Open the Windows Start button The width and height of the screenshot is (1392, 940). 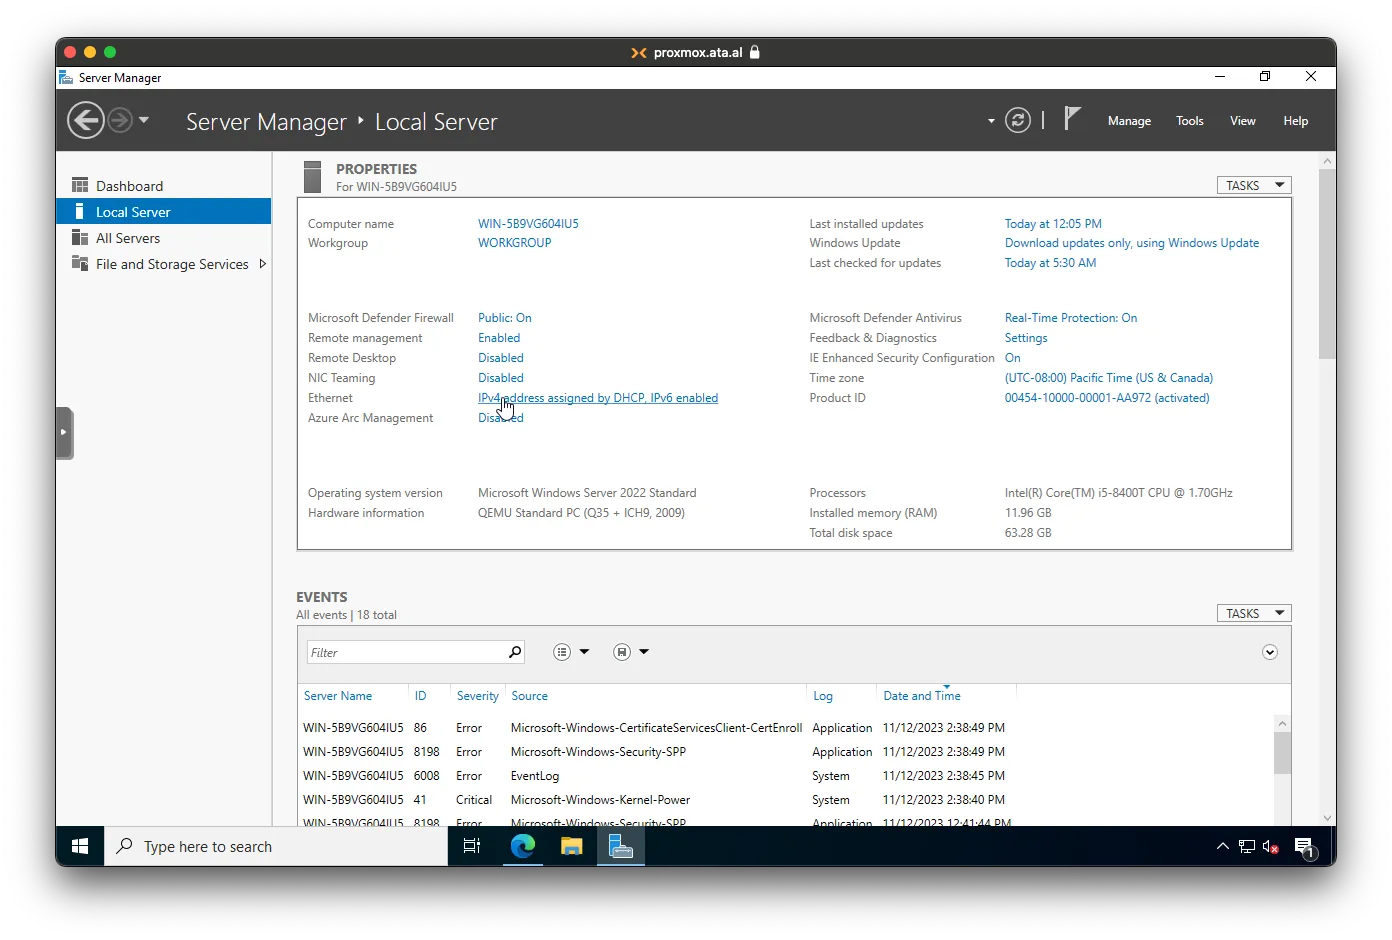click(80, 846)
